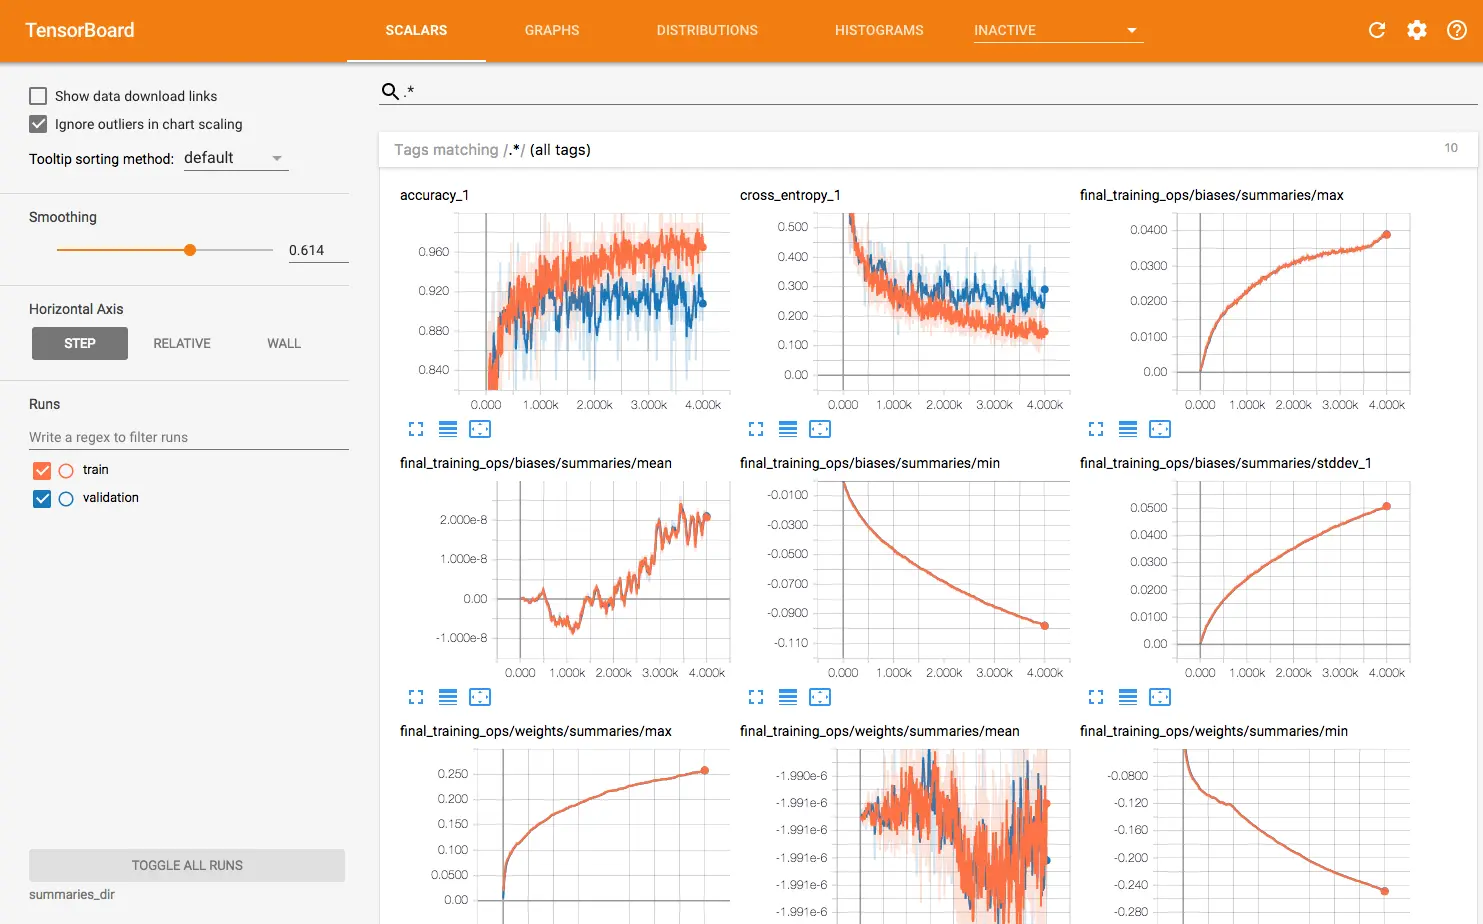Image resolution: width=1483 pixels, height=924 pixels.
Task: Fit cross_entropy_1 chart domain to data
Action: pos(820,429)
